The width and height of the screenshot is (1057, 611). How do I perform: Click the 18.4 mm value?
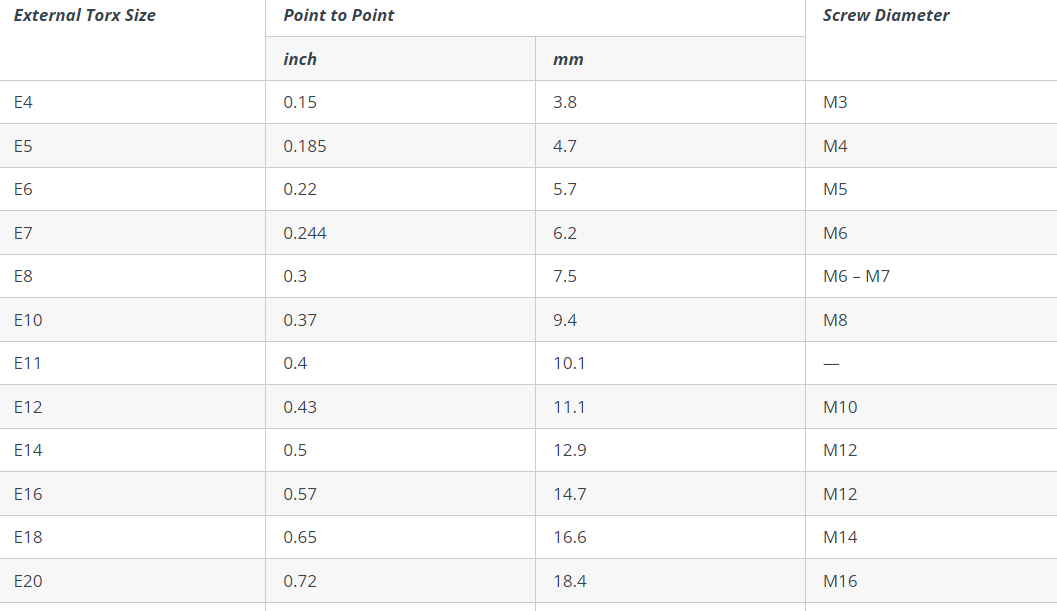tap(570, 581)
